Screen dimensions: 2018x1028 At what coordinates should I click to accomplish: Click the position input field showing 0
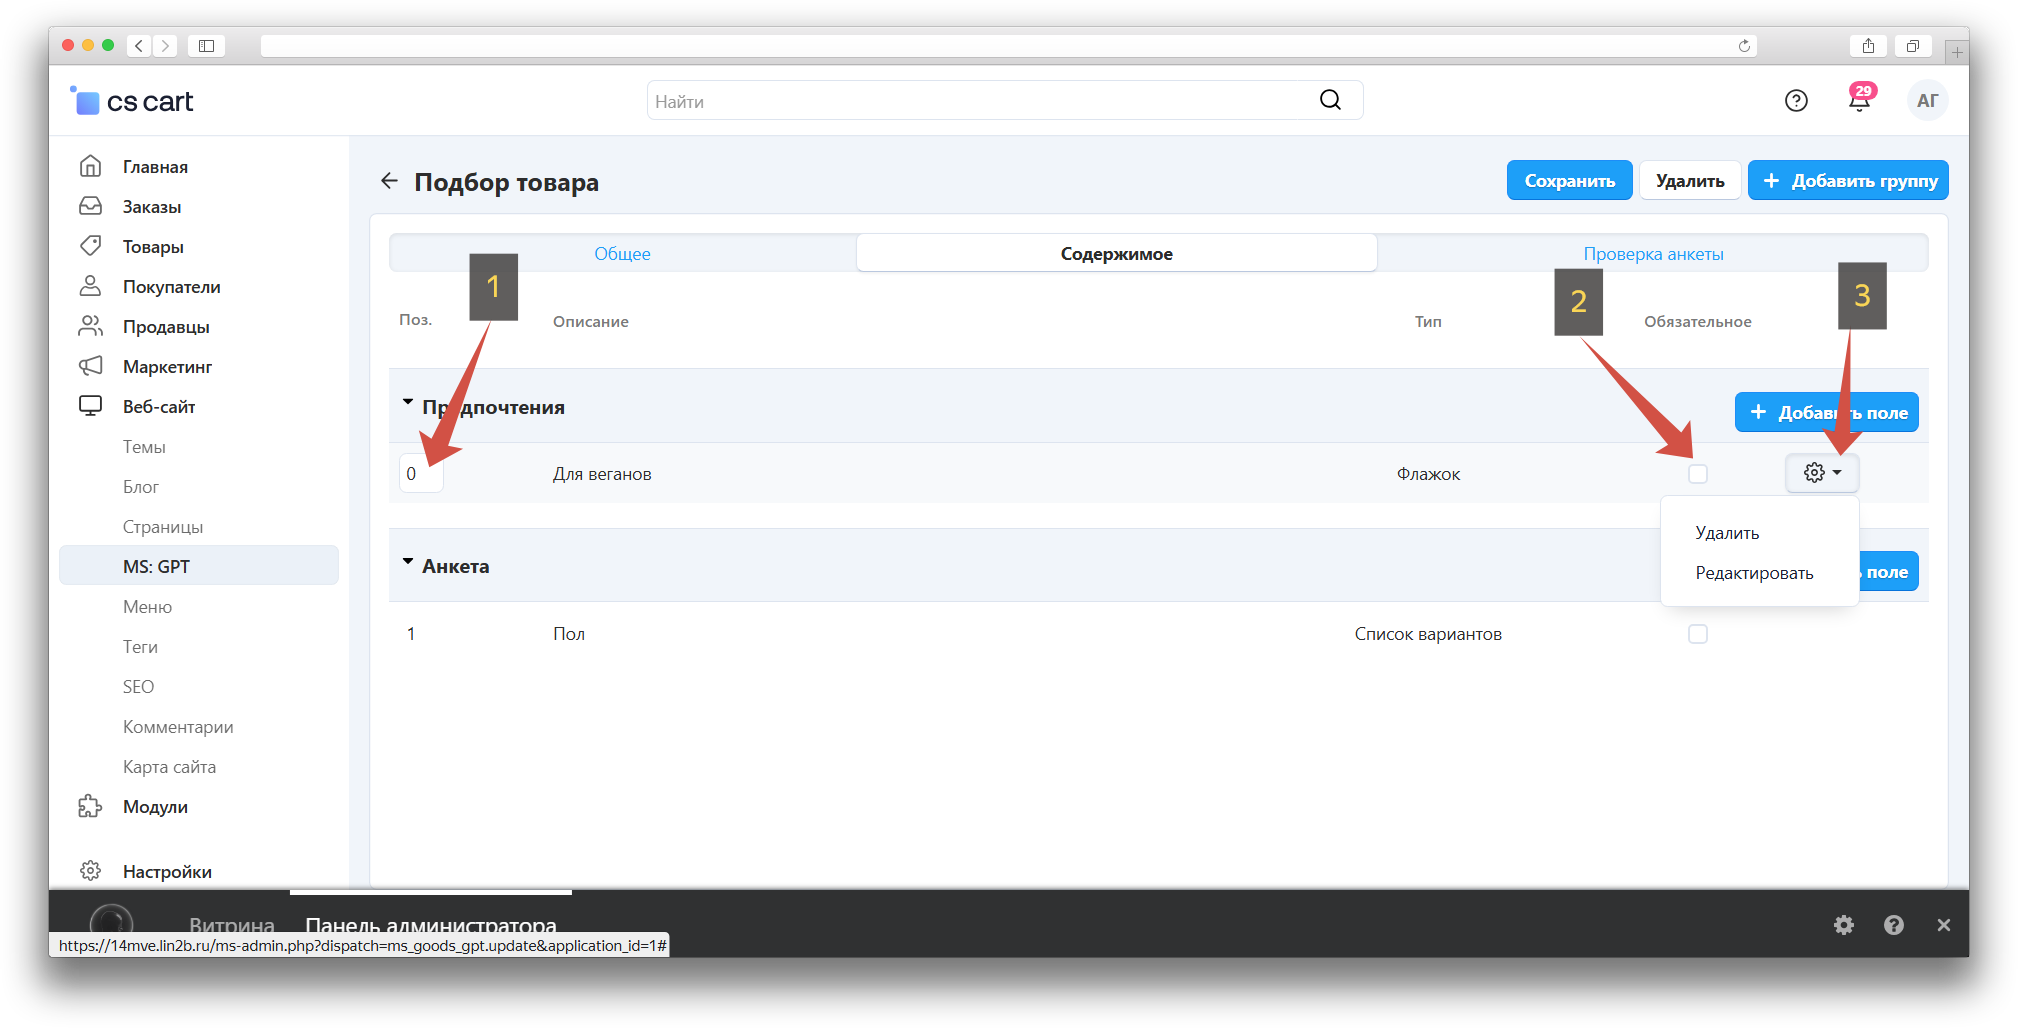(x=420, y=474)
